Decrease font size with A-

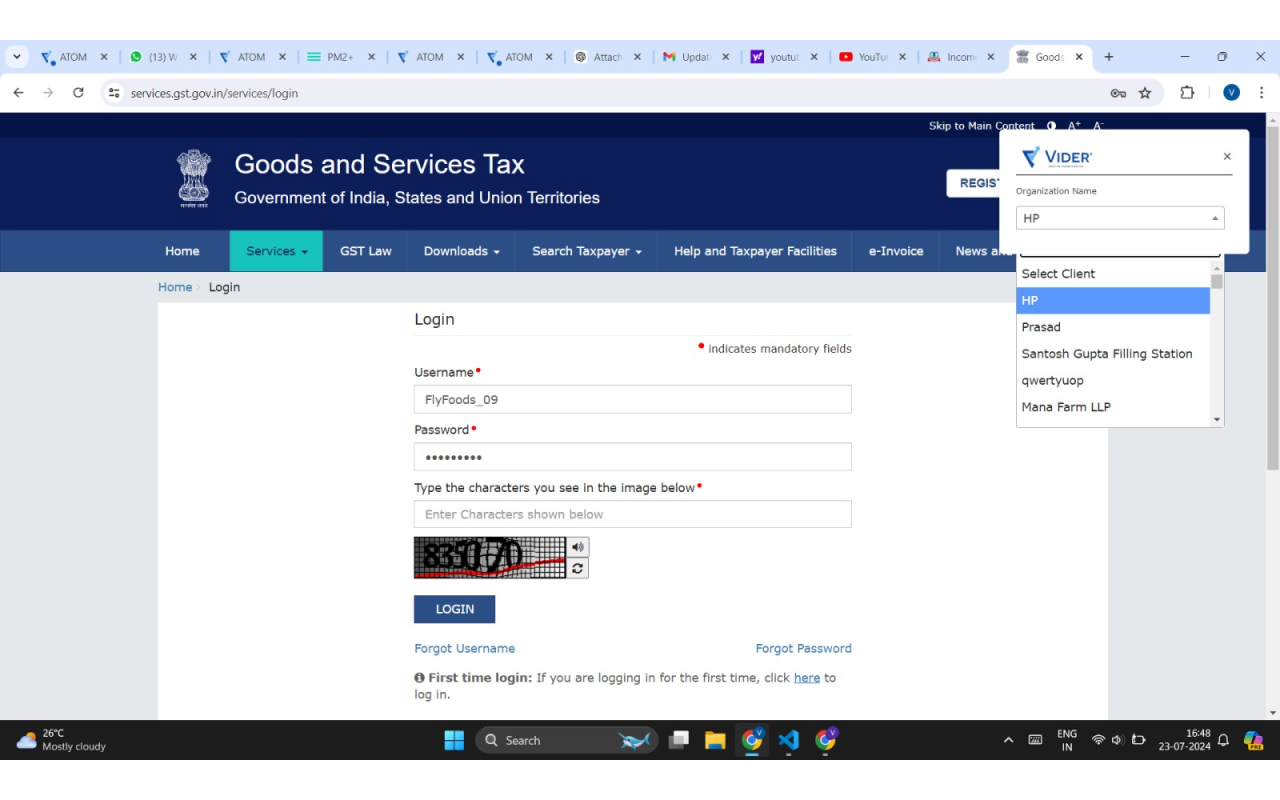[x=1098, y=126]
